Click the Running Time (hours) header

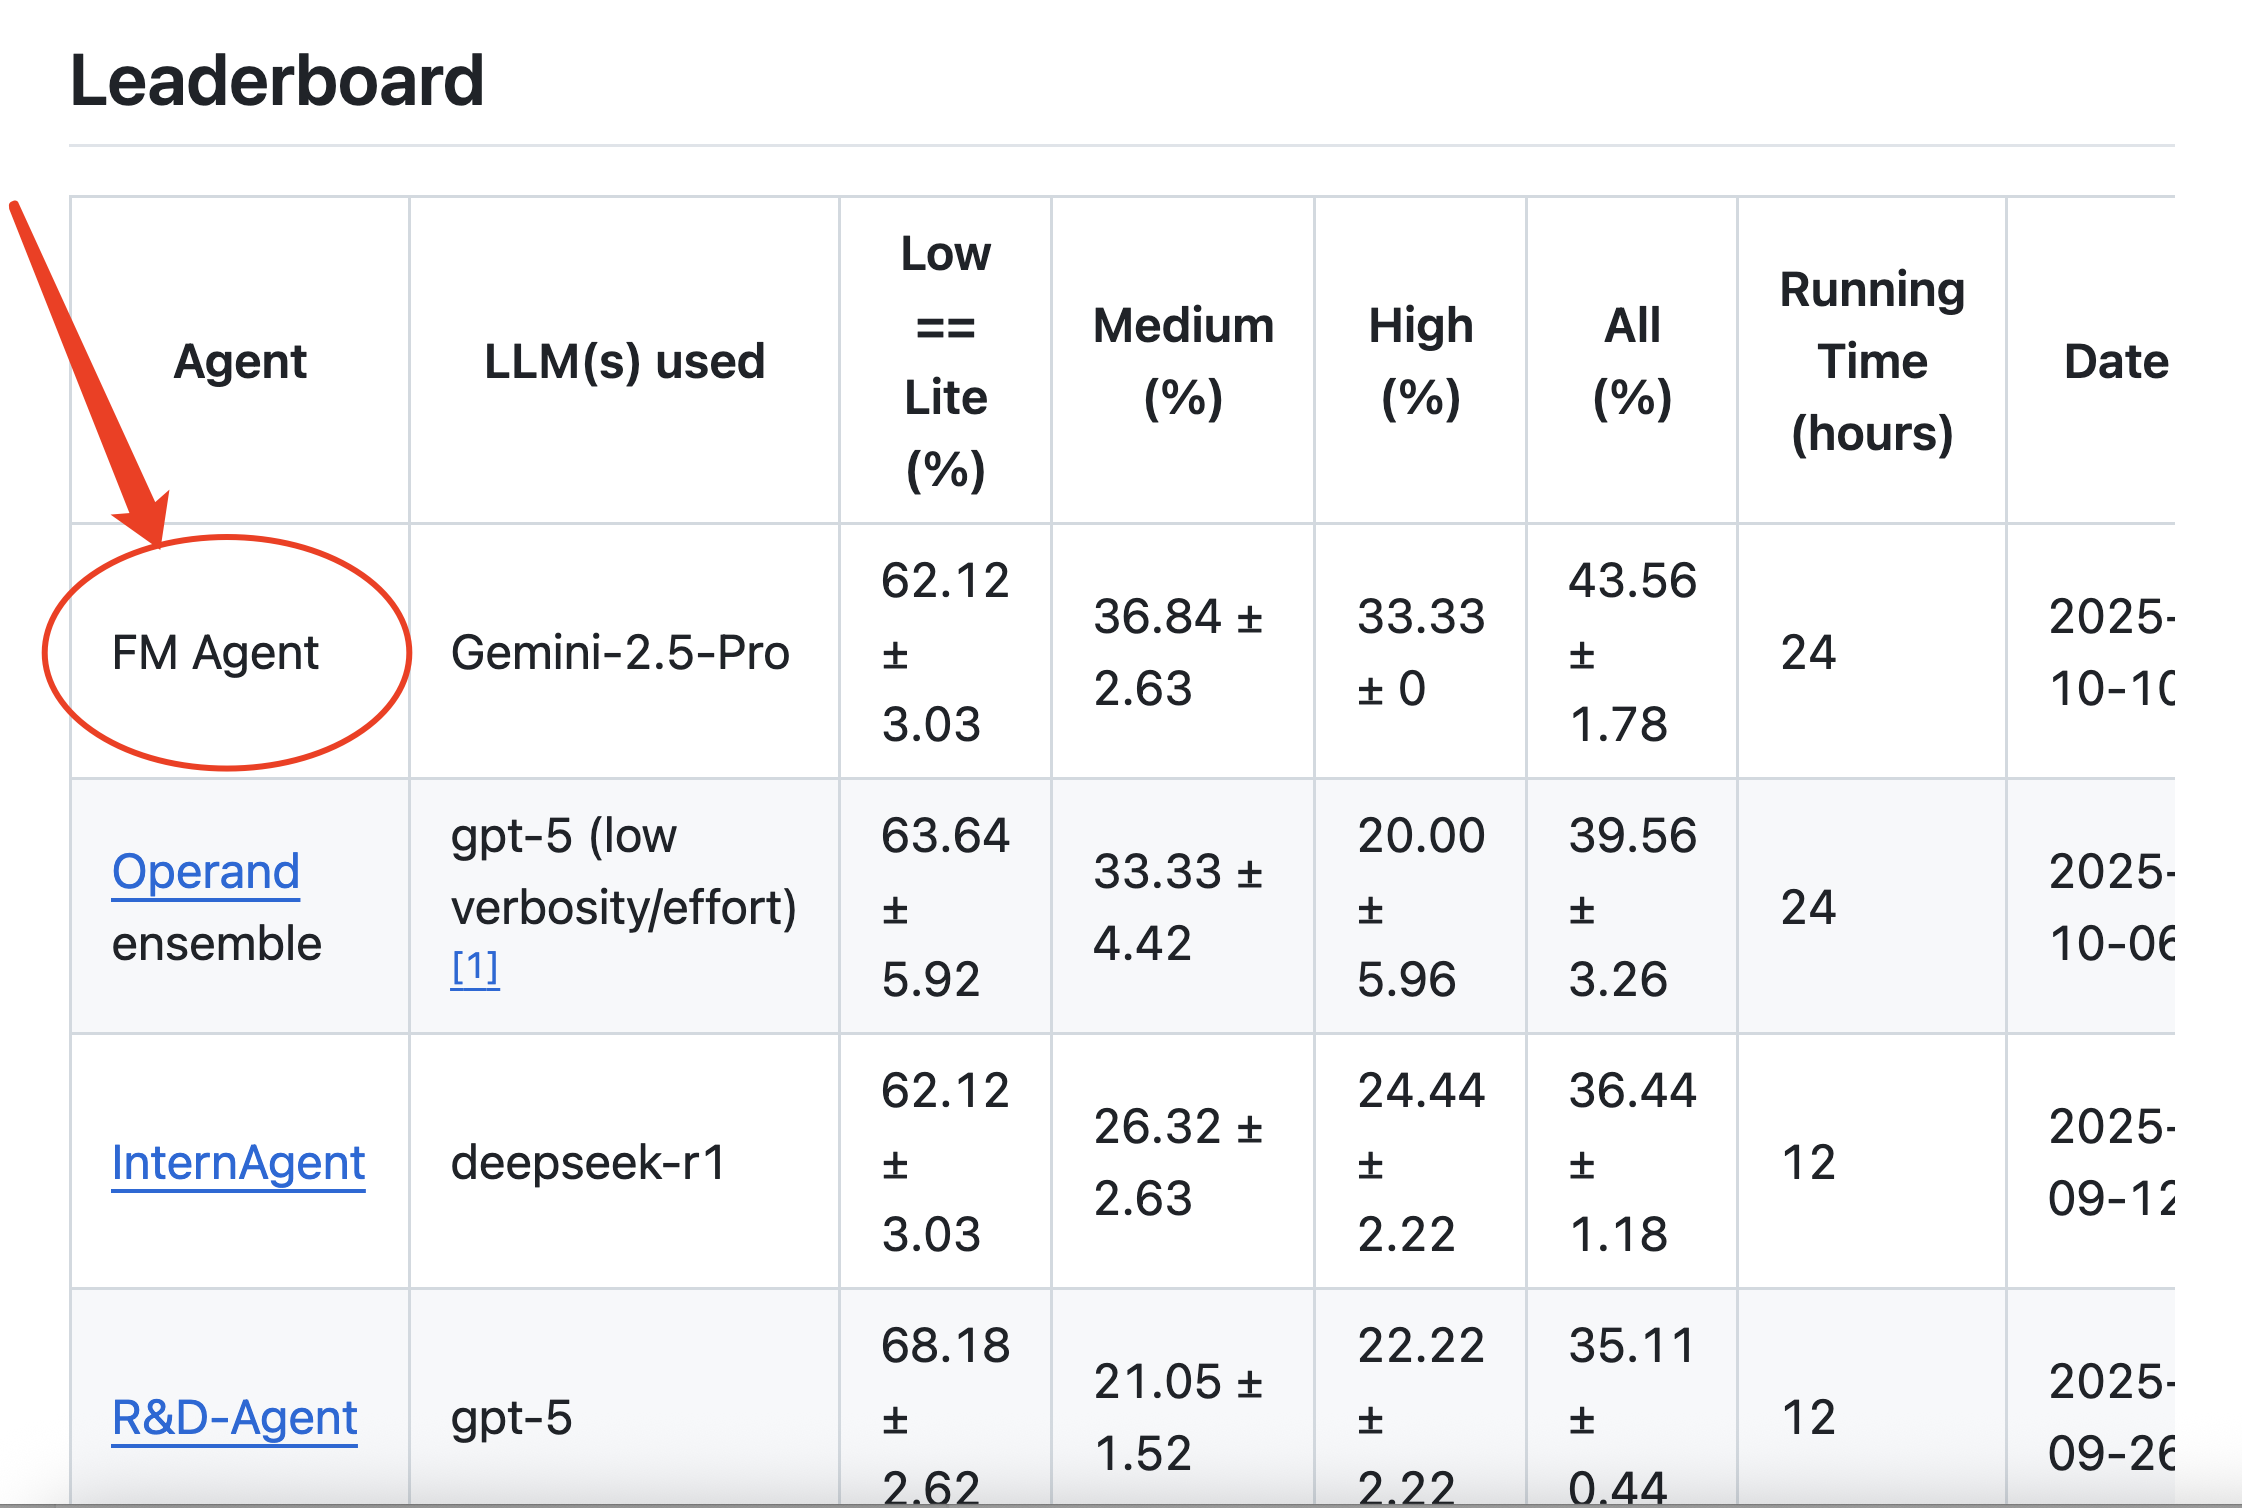pyautogui.click(x=1872, y=361)
